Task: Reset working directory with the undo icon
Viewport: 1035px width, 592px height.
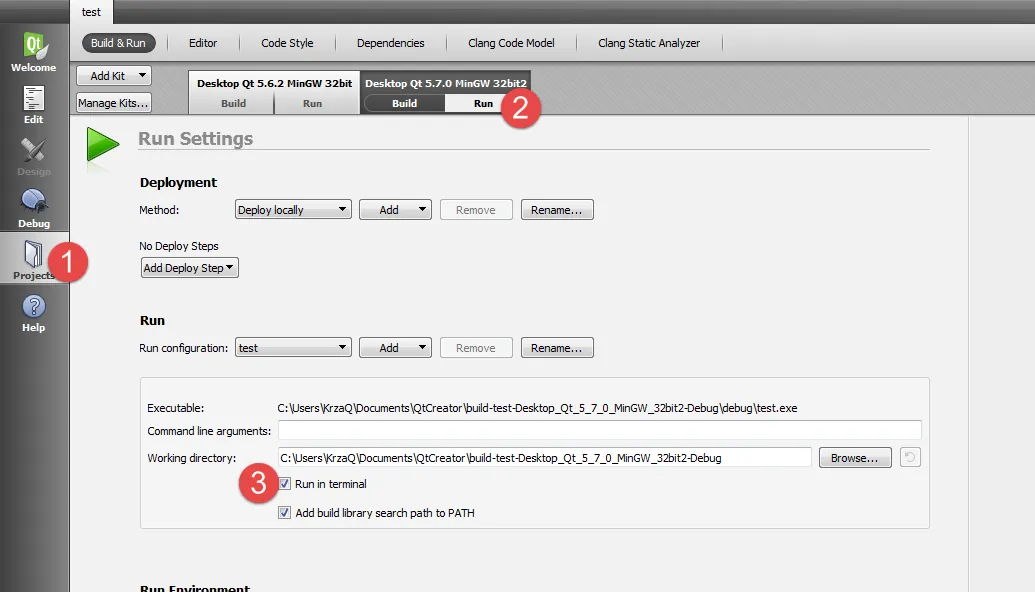Action: tap(910, 457)
